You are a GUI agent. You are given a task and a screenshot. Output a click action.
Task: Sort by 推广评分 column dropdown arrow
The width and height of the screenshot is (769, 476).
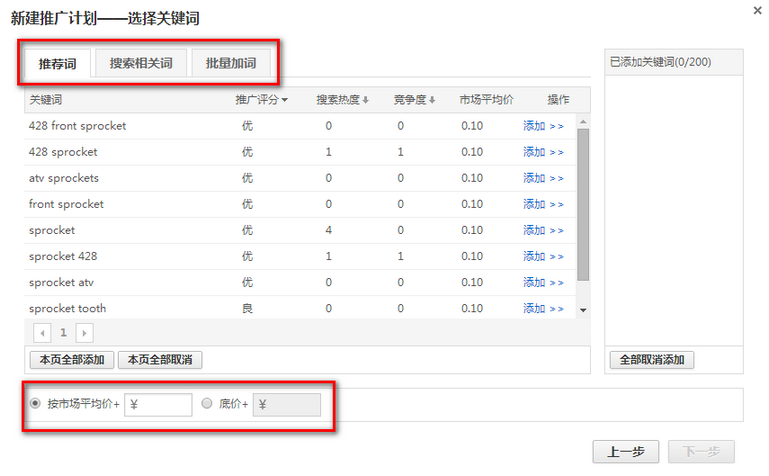284,100
